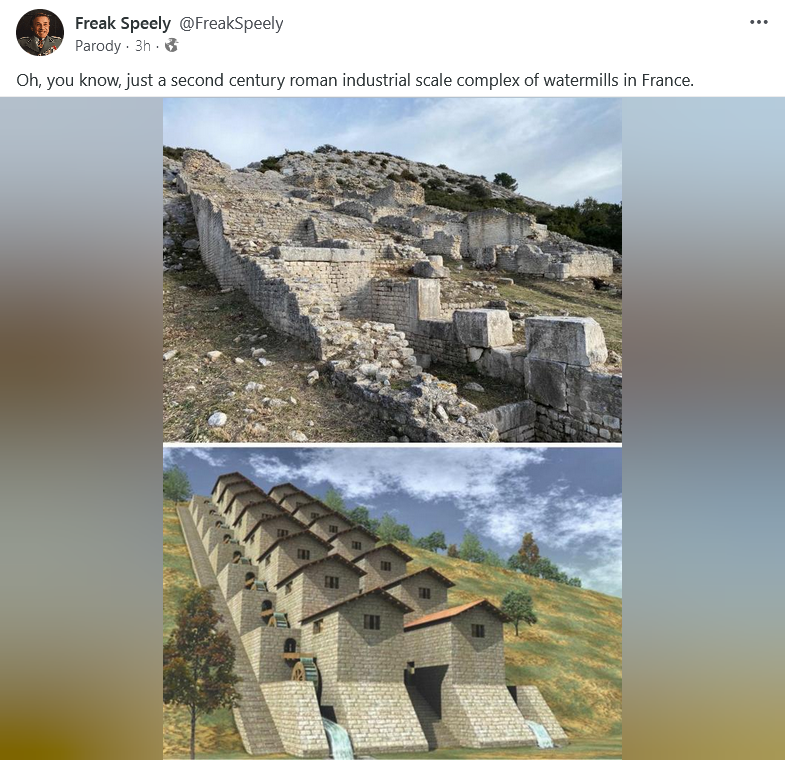
Task: Open the watermill reconstruction render image
Action: 392,603
